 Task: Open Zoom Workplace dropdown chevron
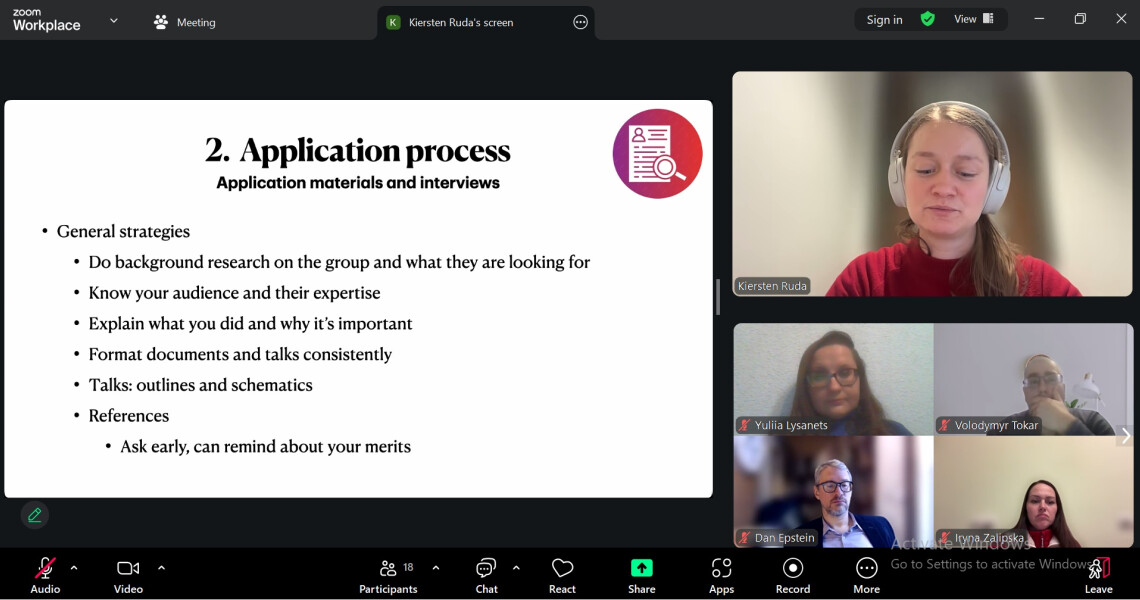point(113,20)
